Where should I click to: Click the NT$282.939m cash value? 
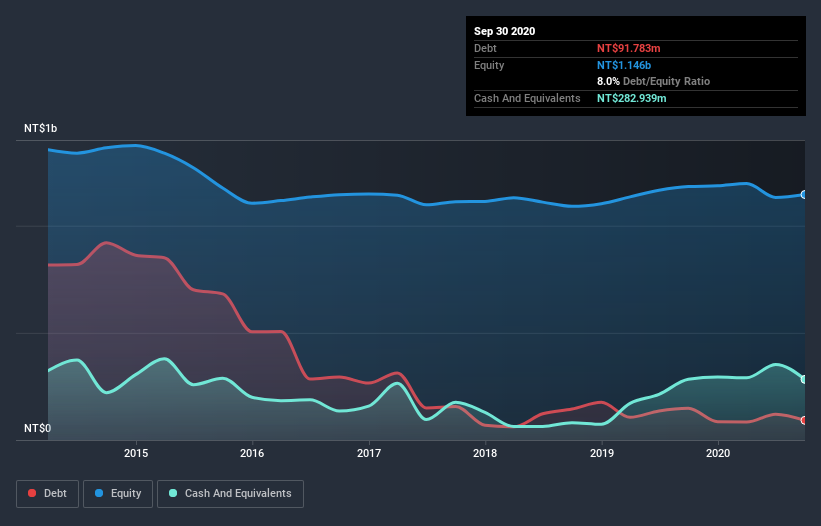631,98
